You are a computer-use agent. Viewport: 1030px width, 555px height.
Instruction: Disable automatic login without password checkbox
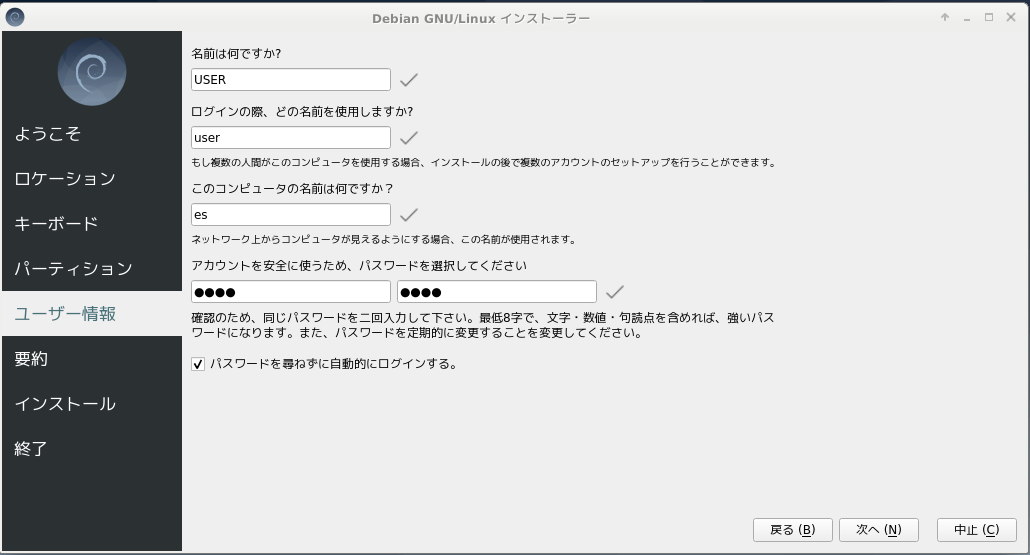198,364
